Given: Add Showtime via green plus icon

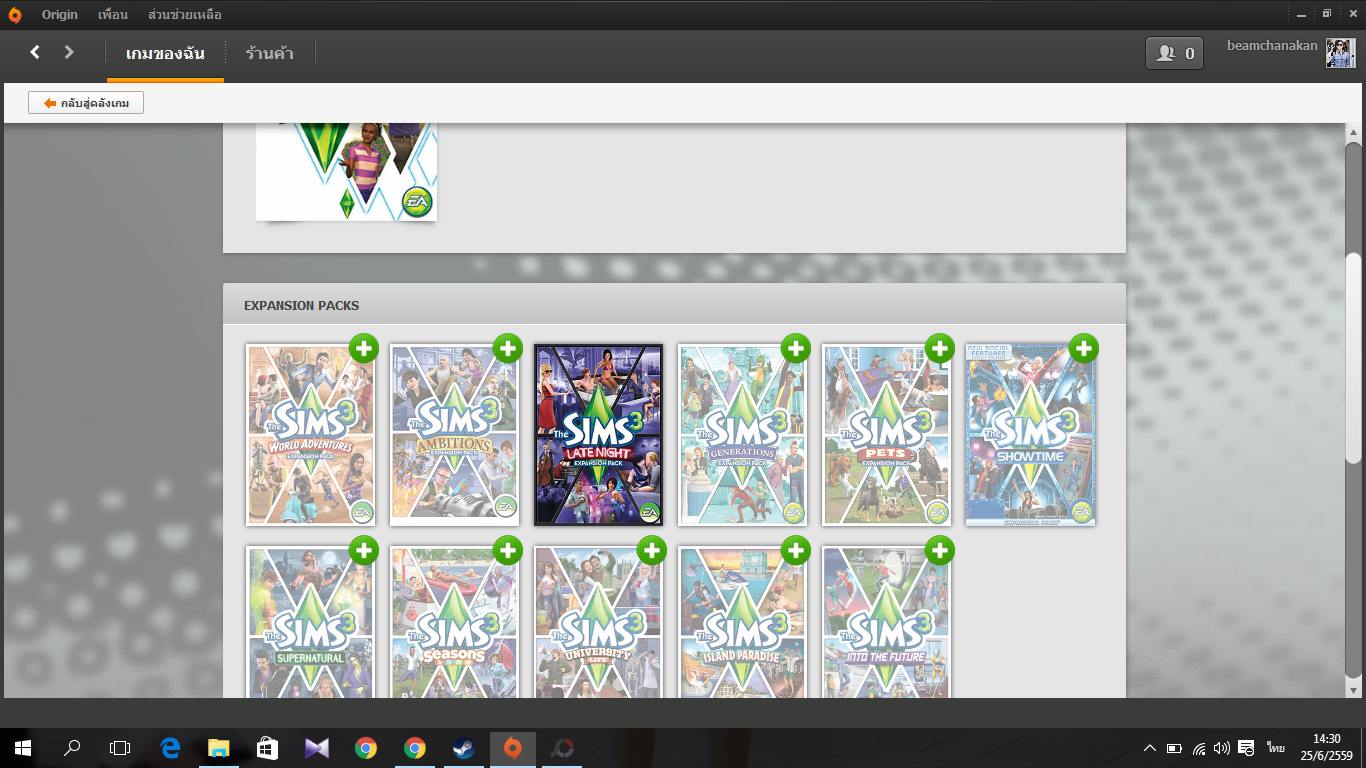Looking at the screenshot, I should pos(1084,348).
